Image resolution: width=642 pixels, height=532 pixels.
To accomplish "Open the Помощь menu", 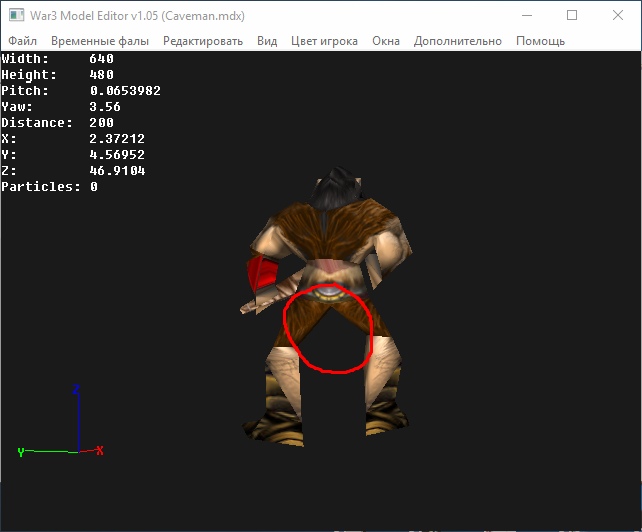I will [540, 41].
